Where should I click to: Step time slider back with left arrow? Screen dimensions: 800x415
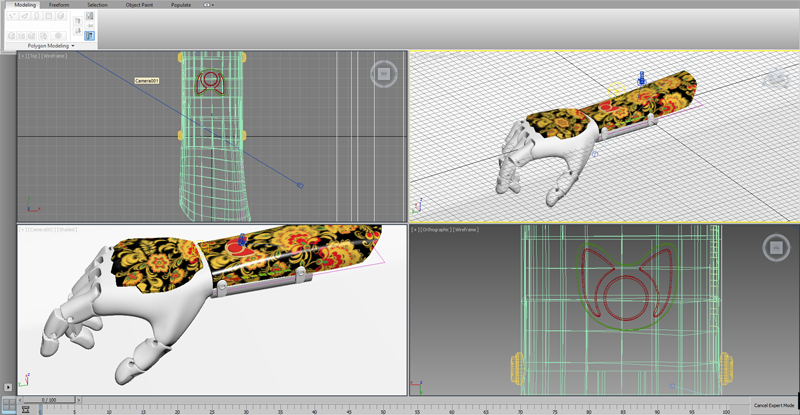[x=20, y=400]
